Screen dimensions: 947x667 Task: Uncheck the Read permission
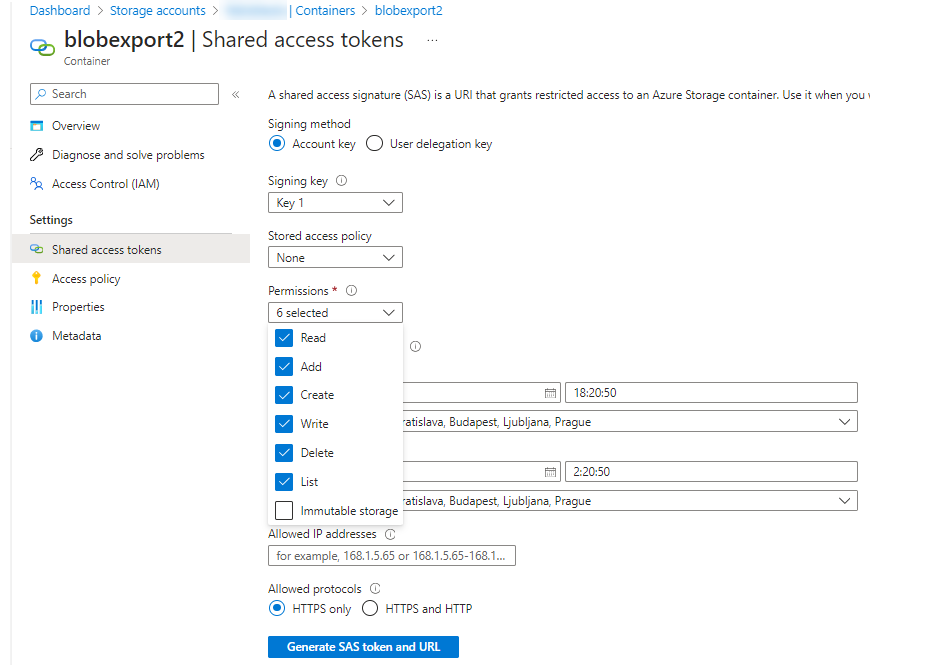click(x=284, y=338)
